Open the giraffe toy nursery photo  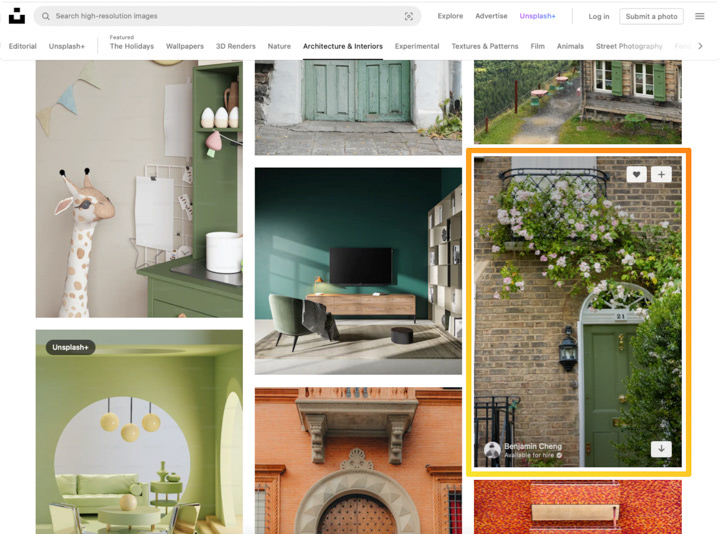[139, 189]
